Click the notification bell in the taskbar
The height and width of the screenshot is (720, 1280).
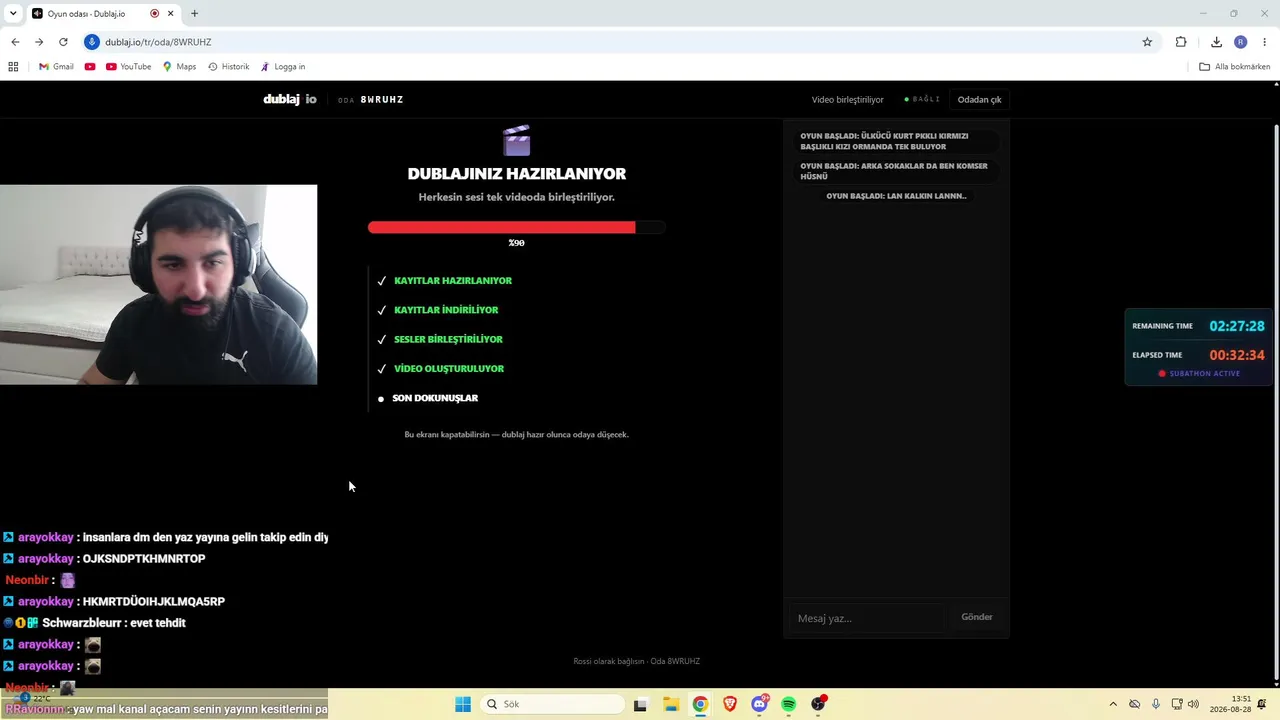coord(1262,704)
